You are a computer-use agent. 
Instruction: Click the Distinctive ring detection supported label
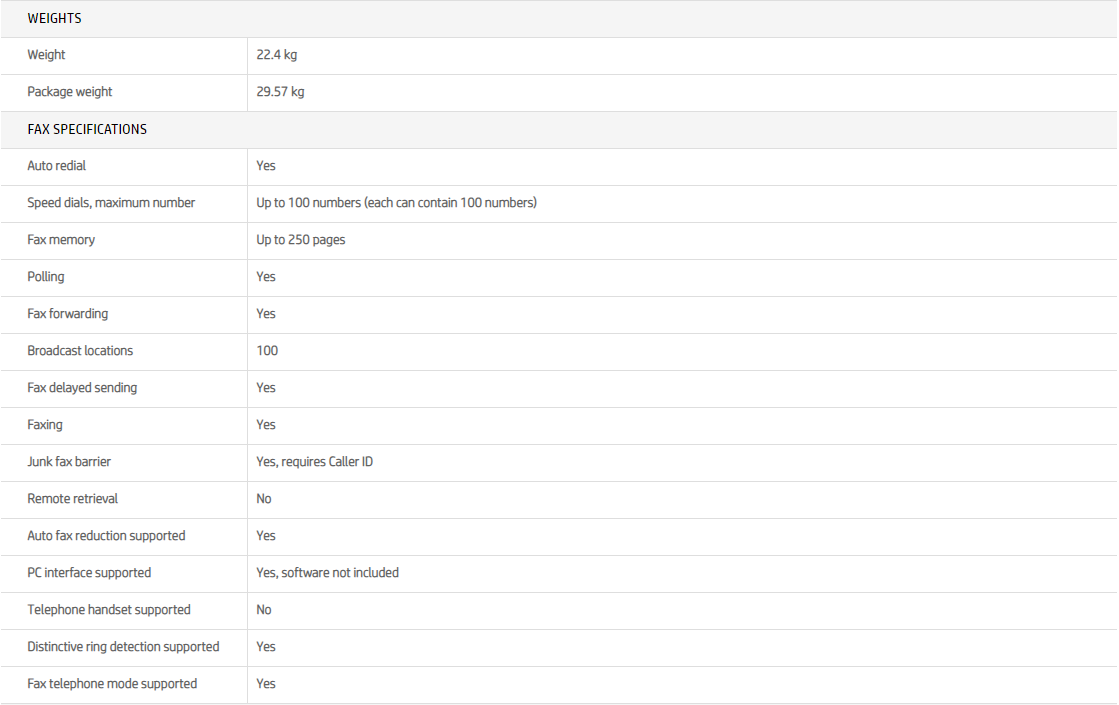click(123, 647)
